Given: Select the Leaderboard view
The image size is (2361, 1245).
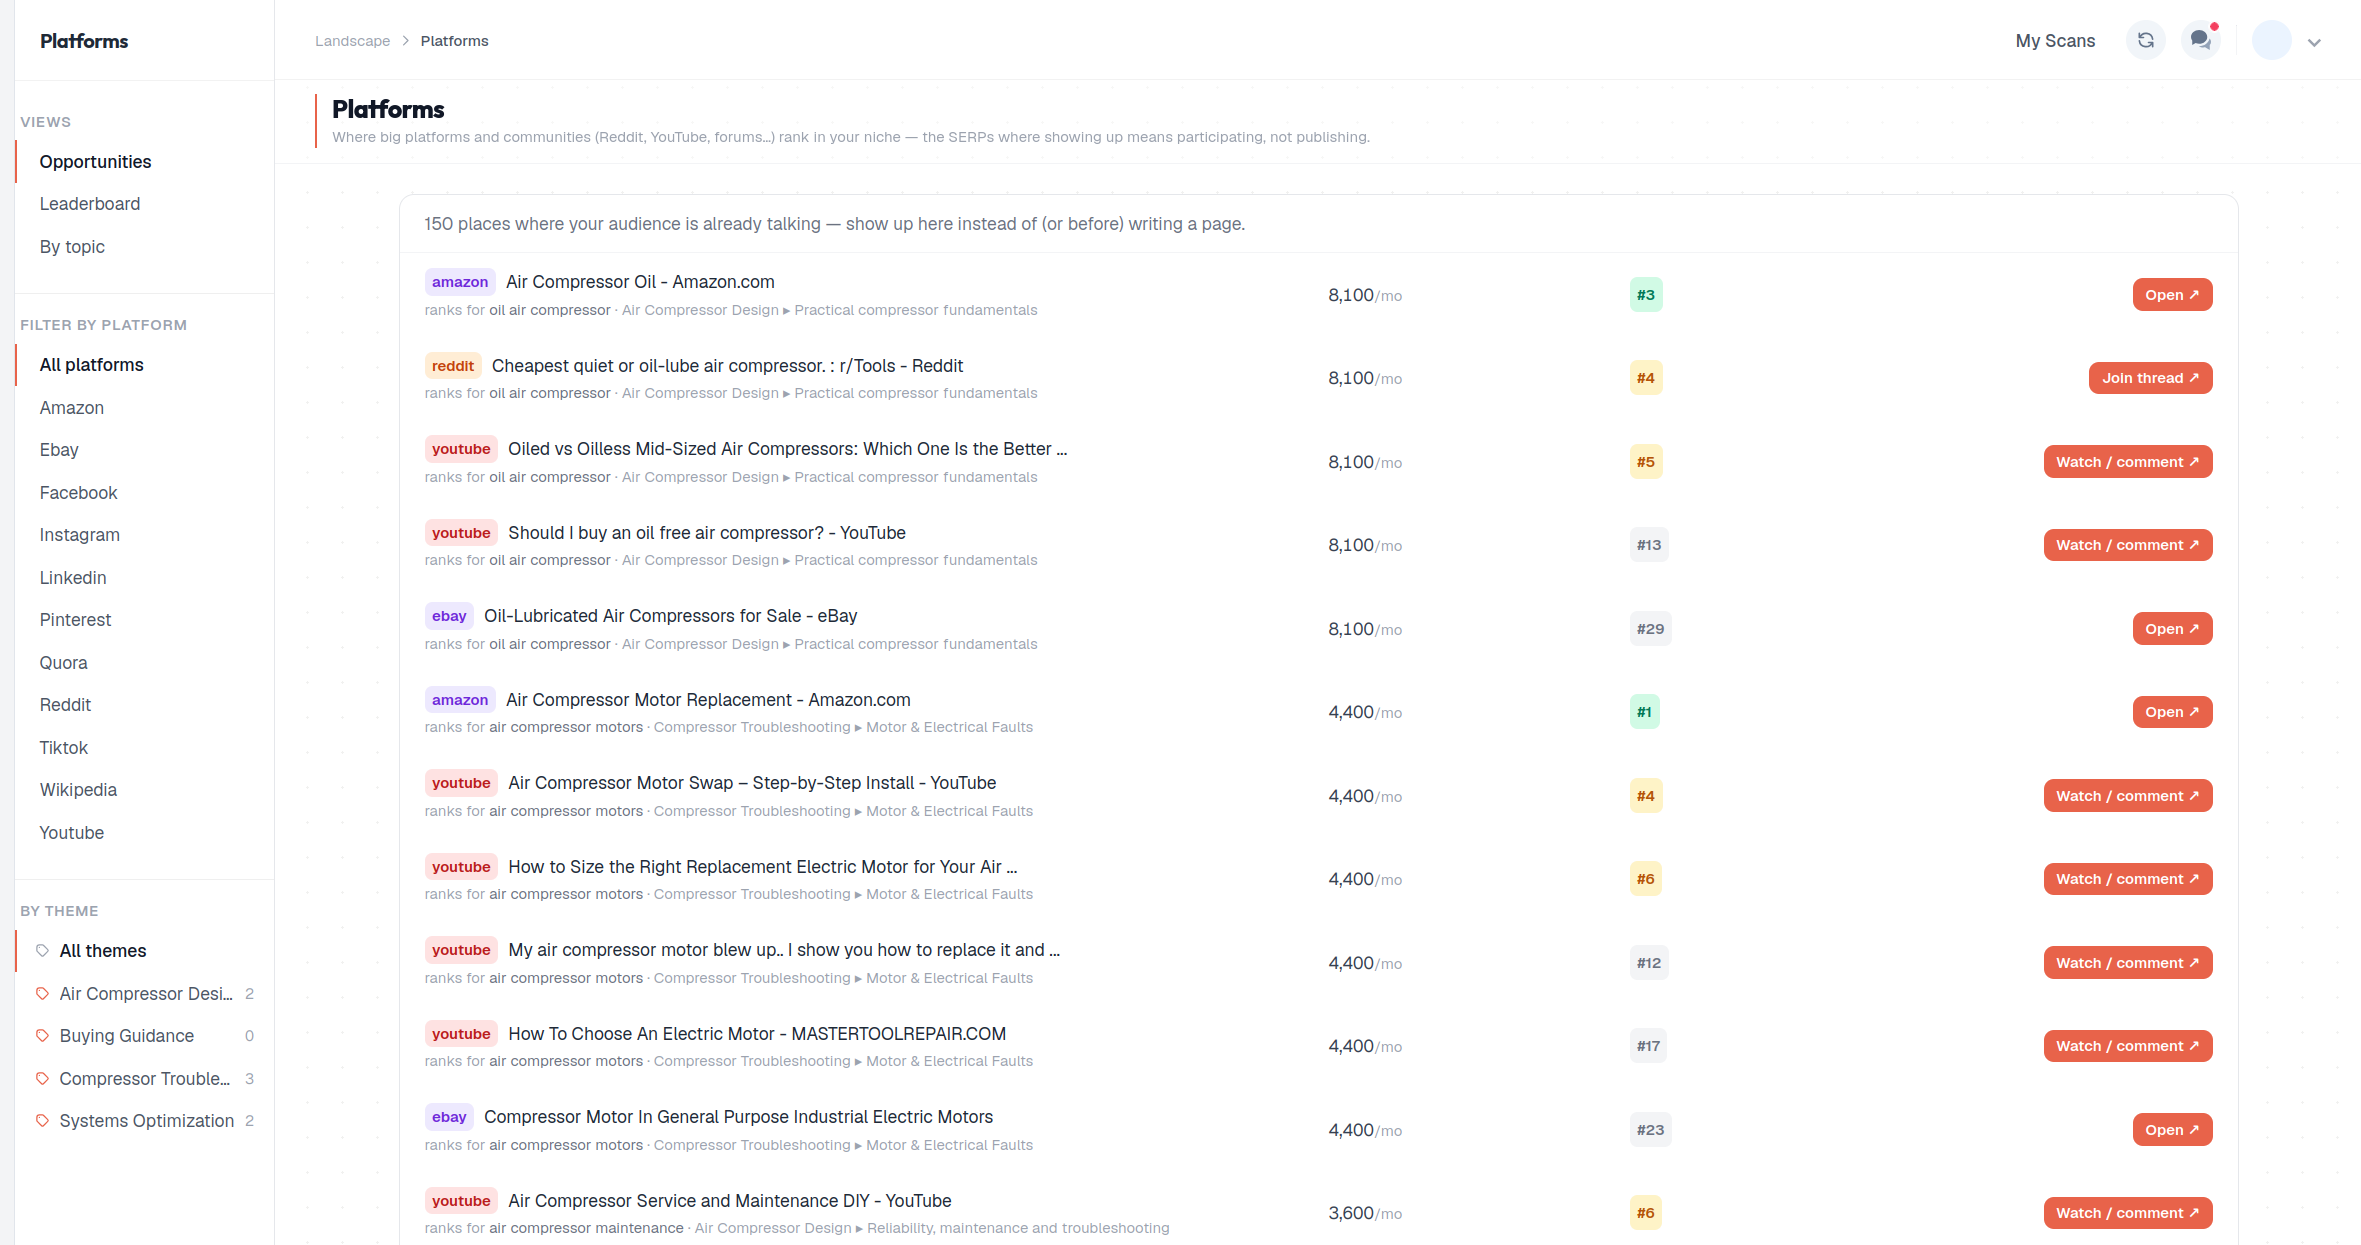Looking at the screenshot, I should 145,204.
